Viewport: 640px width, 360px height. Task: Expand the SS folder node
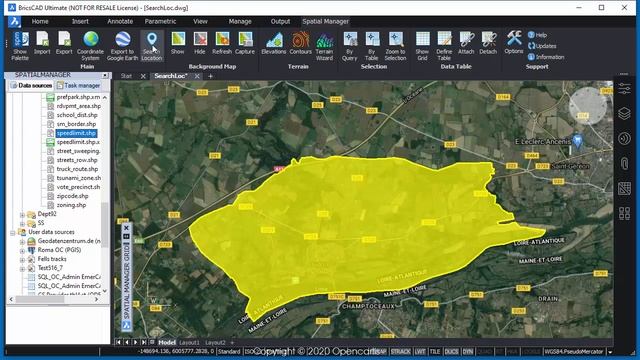[22, 223]
